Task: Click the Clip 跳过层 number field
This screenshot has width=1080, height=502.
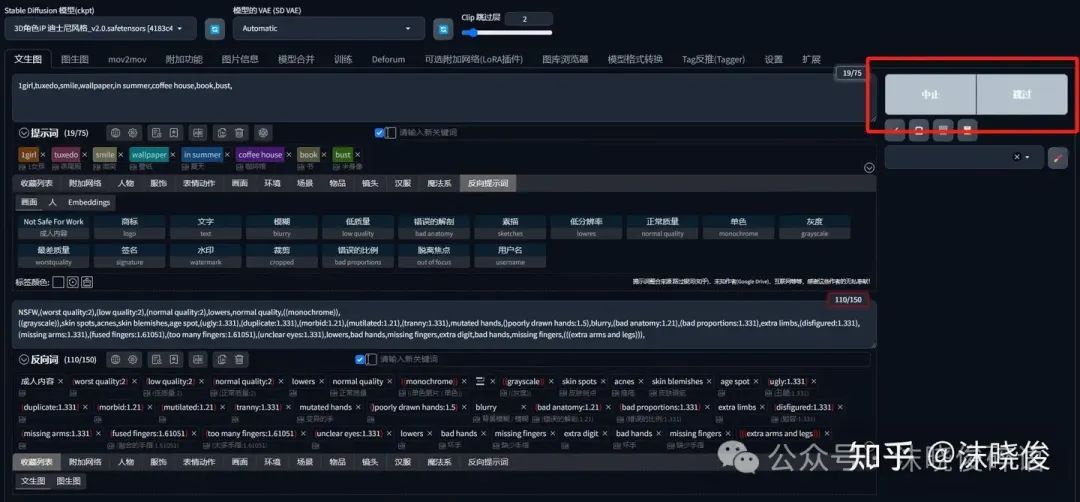Action: (x=528, y=19)
